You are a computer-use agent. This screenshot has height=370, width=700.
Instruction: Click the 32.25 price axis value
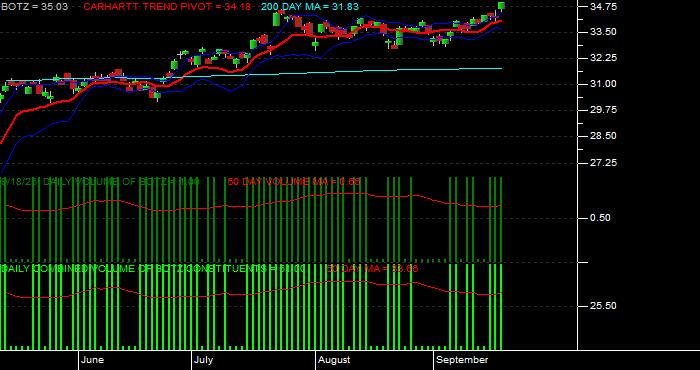point(603,58)
